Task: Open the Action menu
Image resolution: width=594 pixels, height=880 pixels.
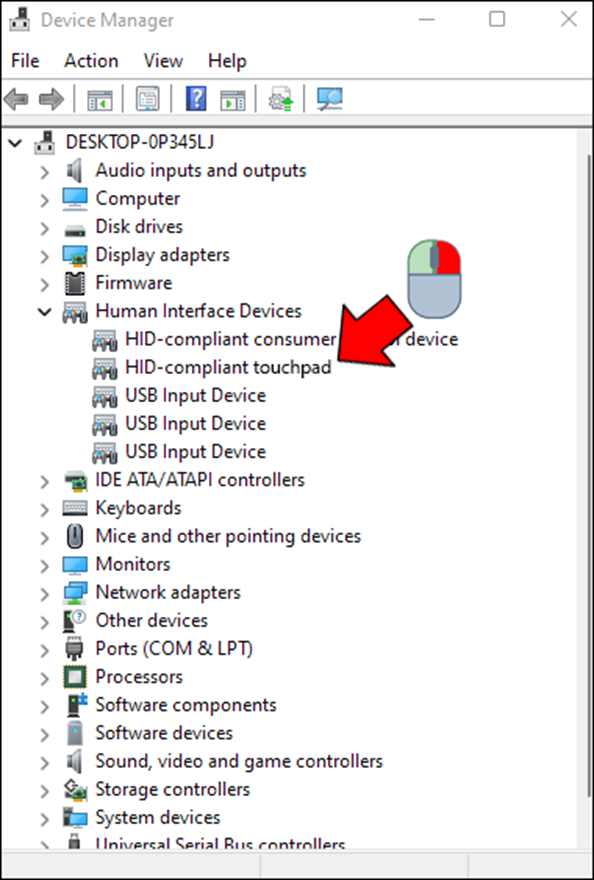Action: (x=91, y=61)
